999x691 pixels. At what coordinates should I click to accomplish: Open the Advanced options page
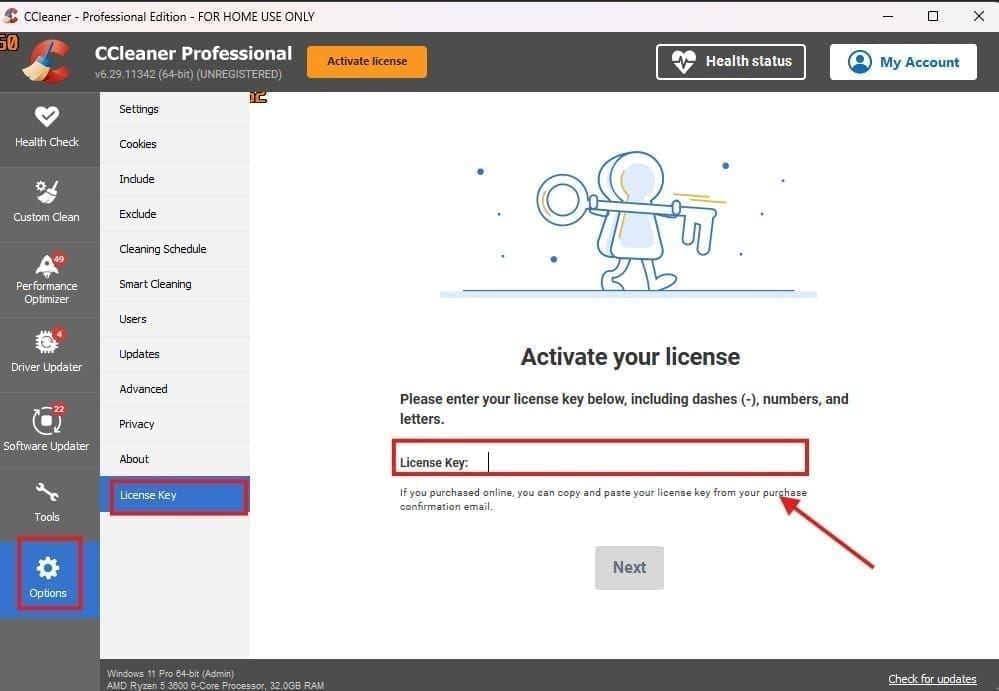point(143,389)
